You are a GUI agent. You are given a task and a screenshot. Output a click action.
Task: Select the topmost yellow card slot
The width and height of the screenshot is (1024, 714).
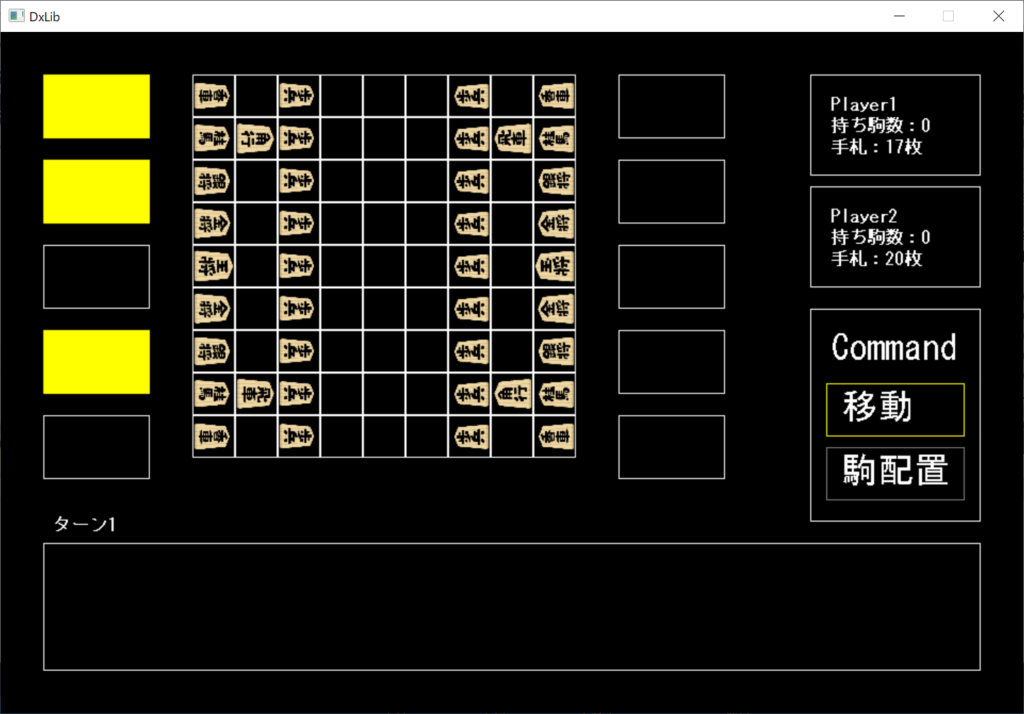[96, 106]
